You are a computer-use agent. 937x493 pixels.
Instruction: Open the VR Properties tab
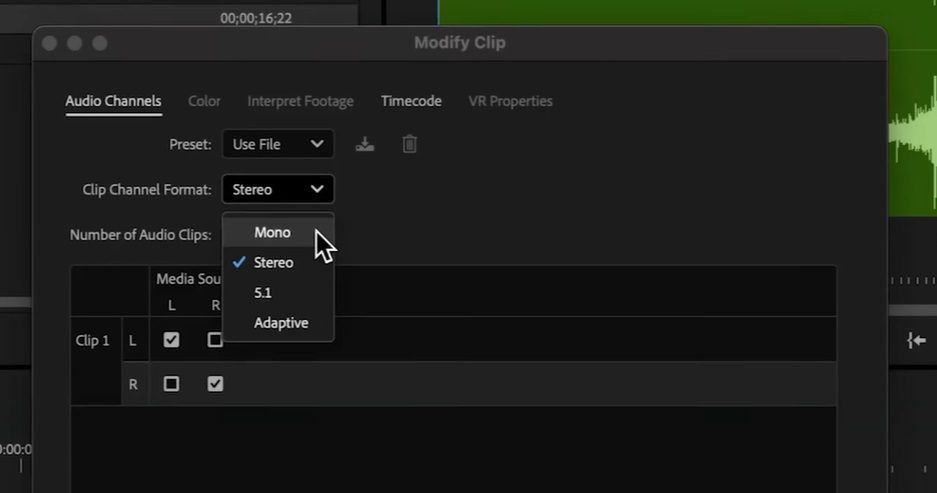click(510, 101)
